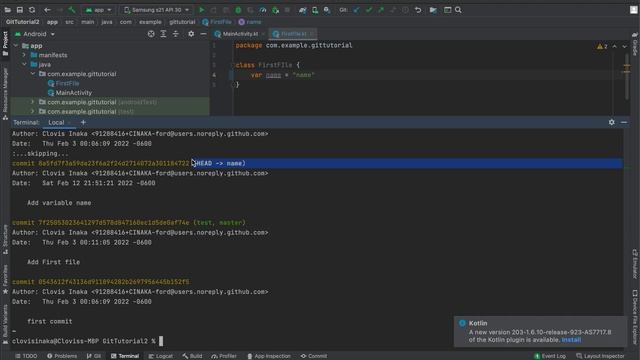Toggle the Build Variants sidebar button

click(x=5, y=324)
